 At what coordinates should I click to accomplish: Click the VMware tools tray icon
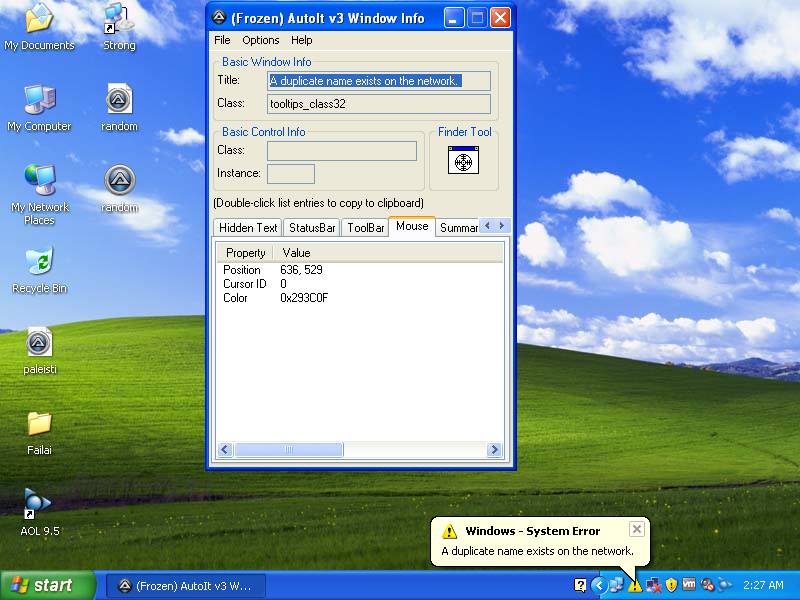(x=689, y=585)
